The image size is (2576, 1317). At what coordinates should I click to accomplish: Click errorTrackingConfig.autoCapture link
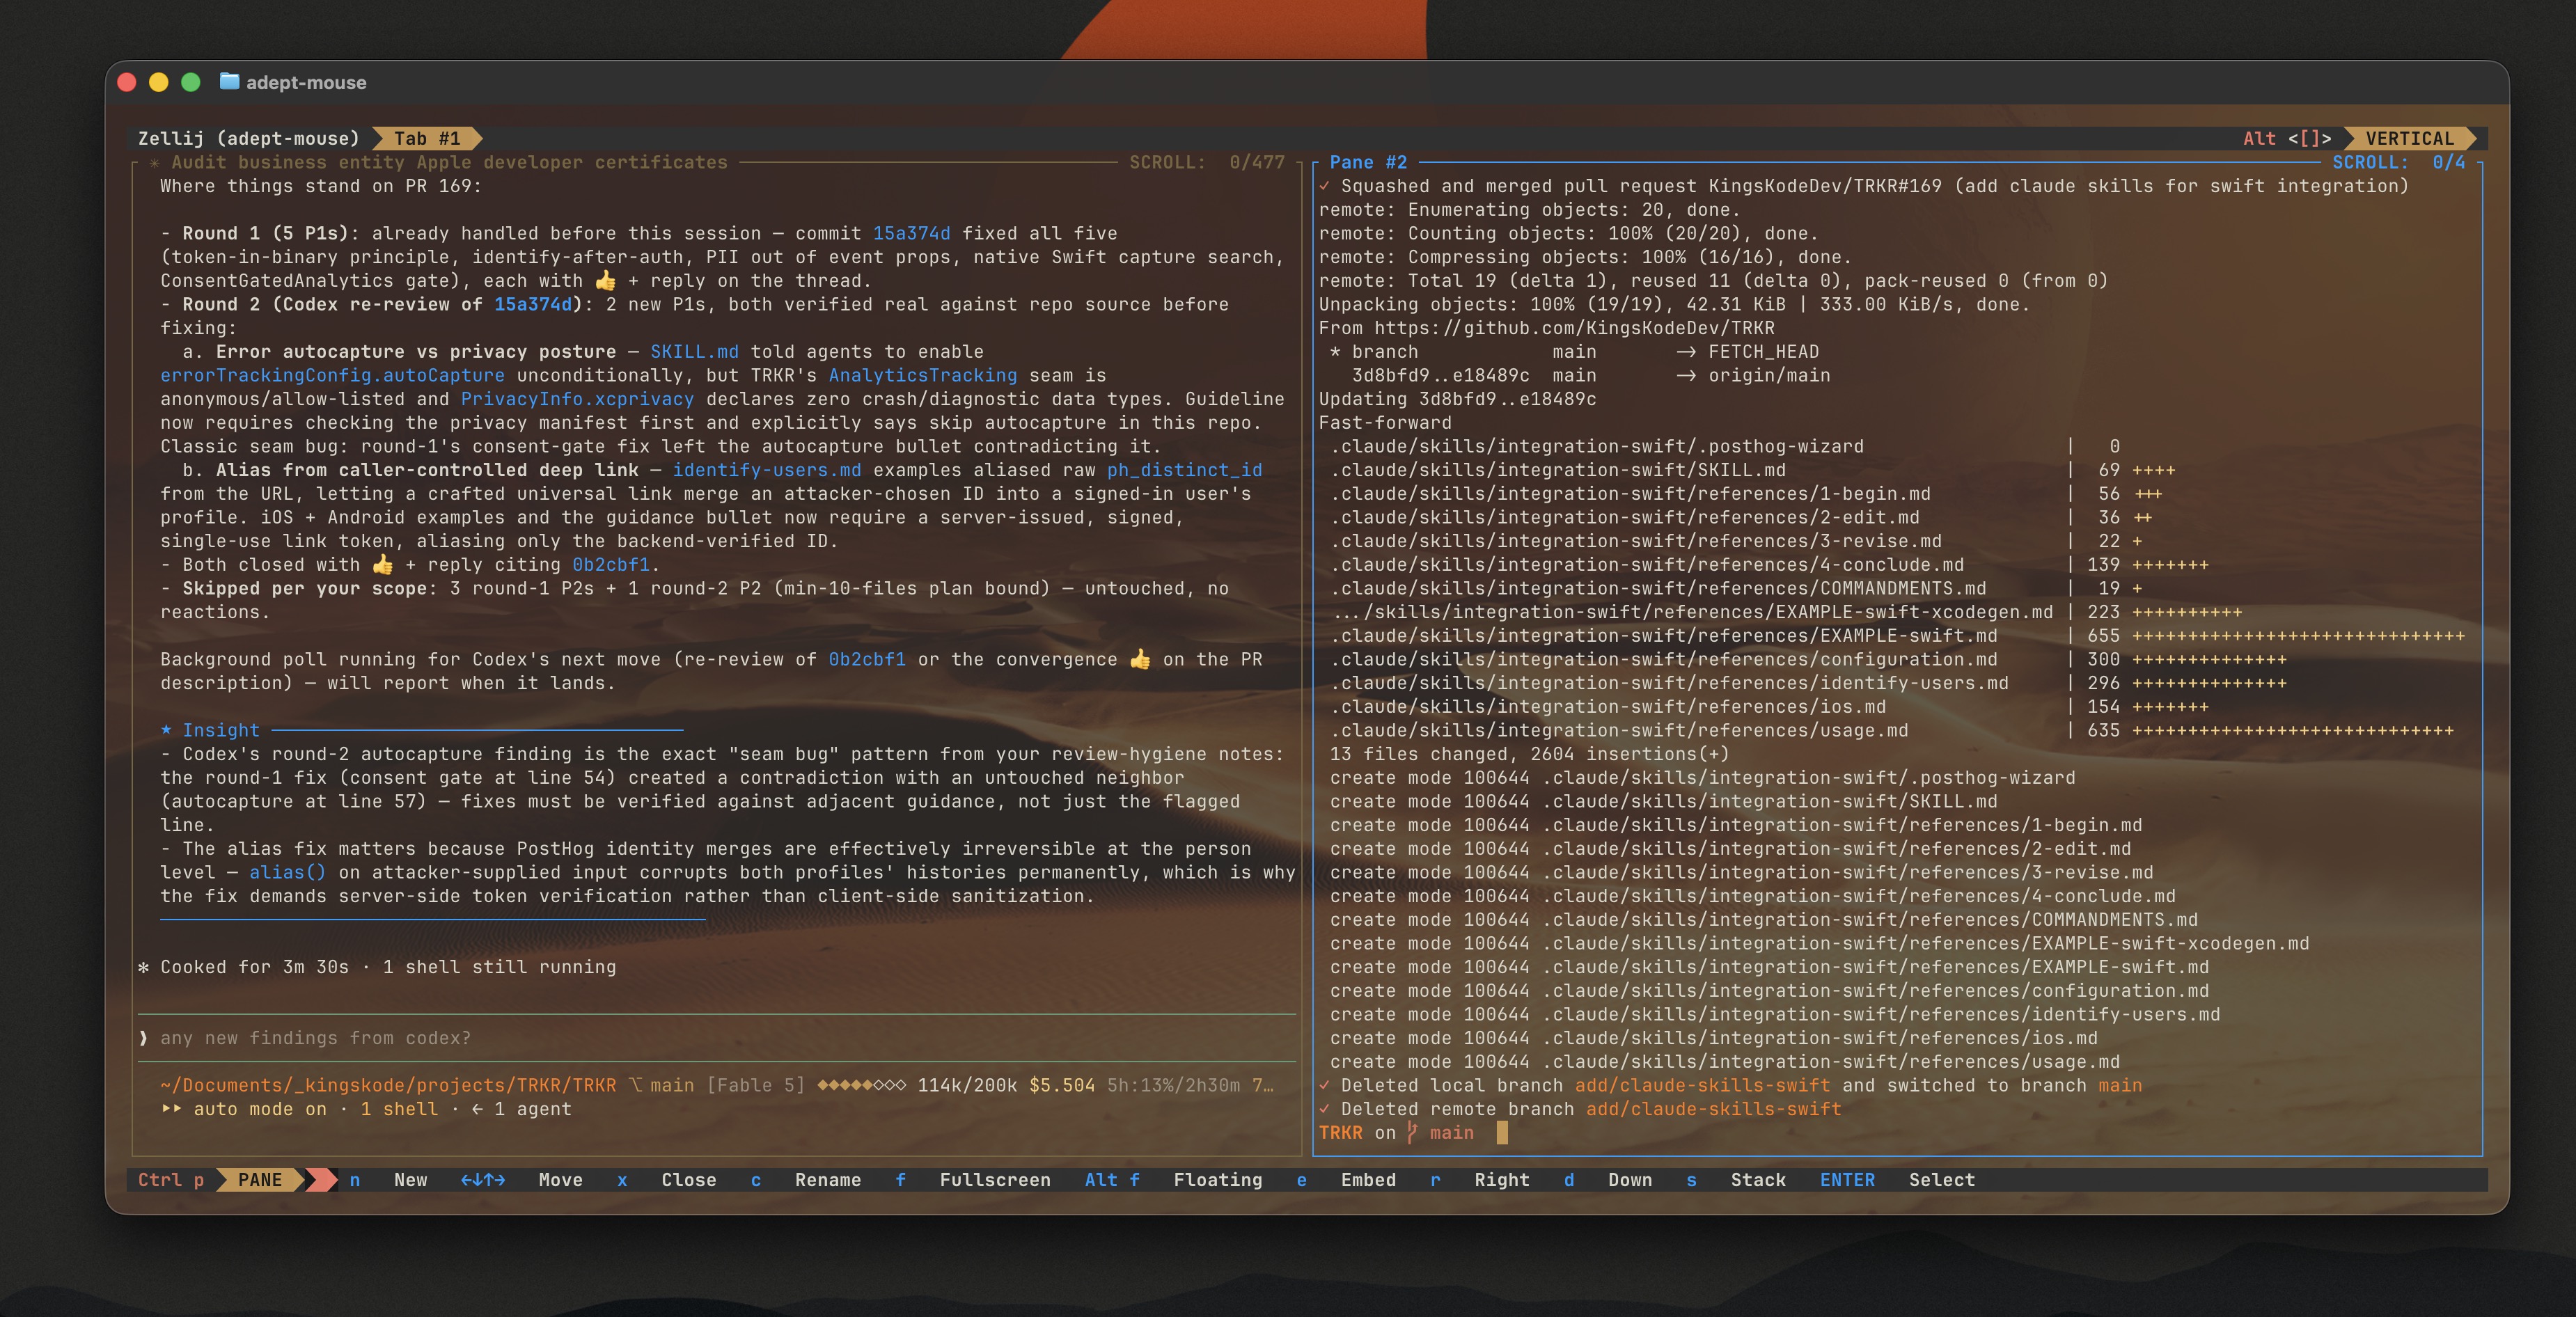click(x=332, y=375)
